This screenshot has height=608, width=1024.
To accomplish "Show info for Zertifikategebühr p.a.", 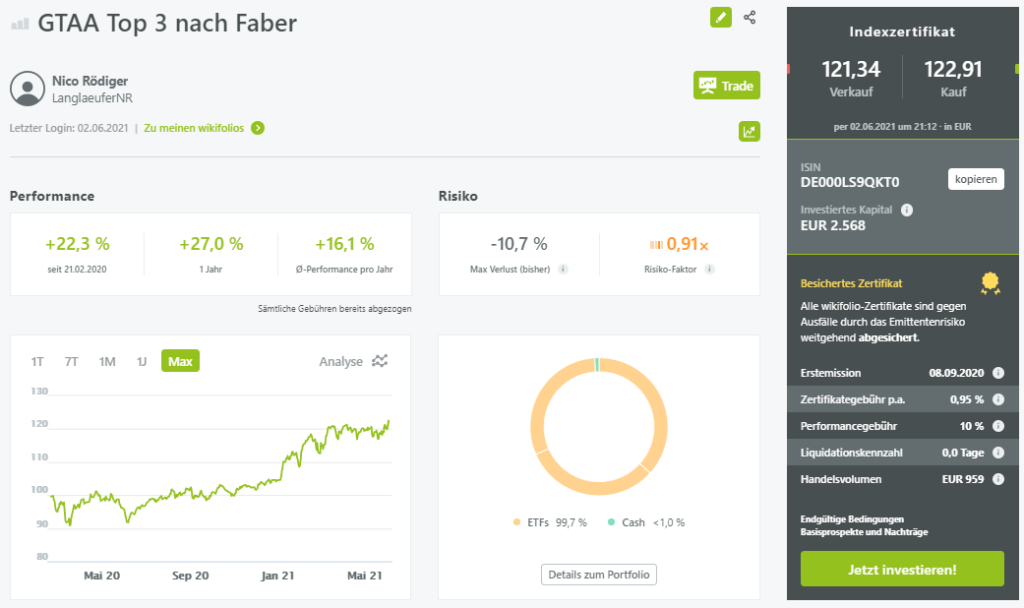I will coord(998,399).
